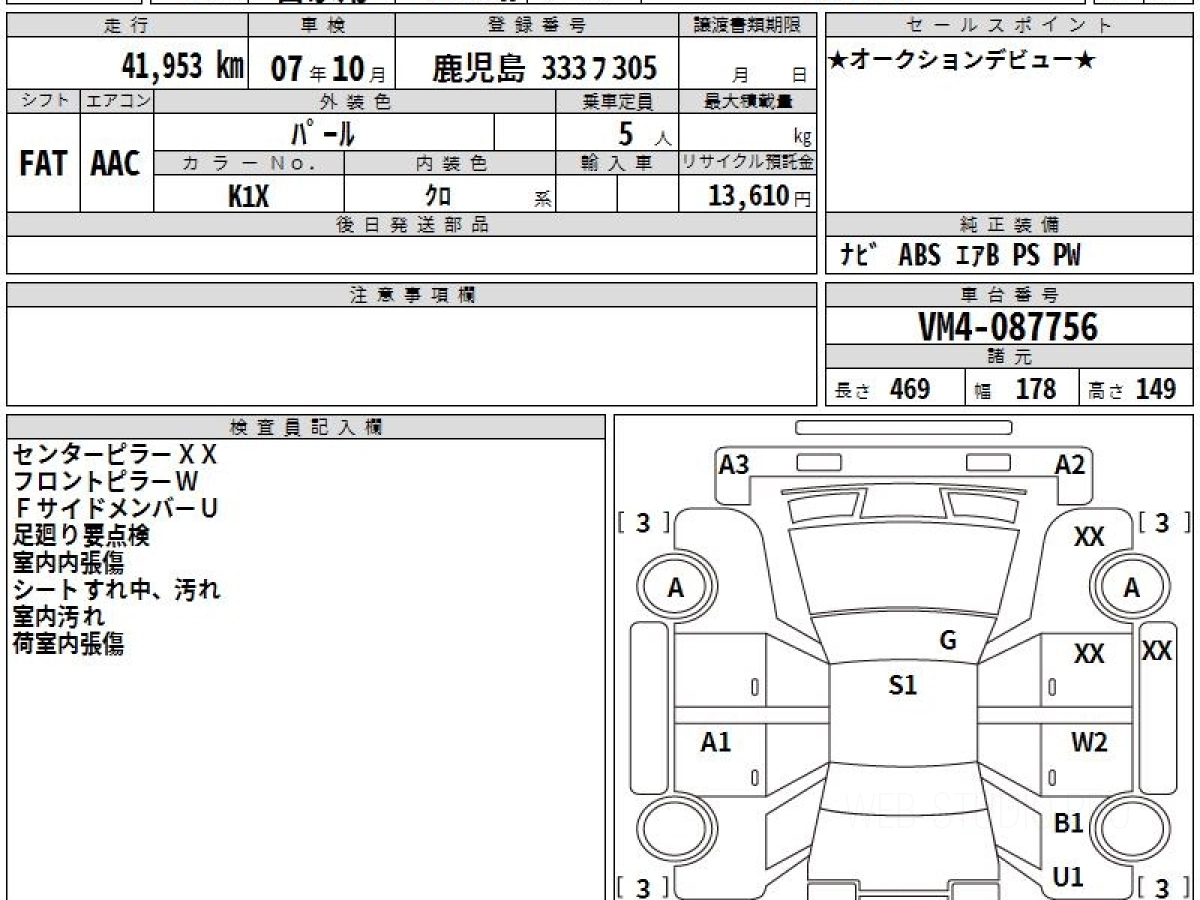Select the width value 幅 178

[1015, 389]
